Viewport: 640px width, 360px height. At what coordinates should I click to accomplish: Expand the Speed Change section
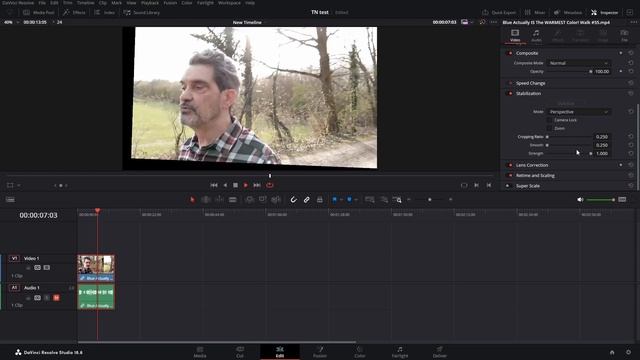(530, 83)
